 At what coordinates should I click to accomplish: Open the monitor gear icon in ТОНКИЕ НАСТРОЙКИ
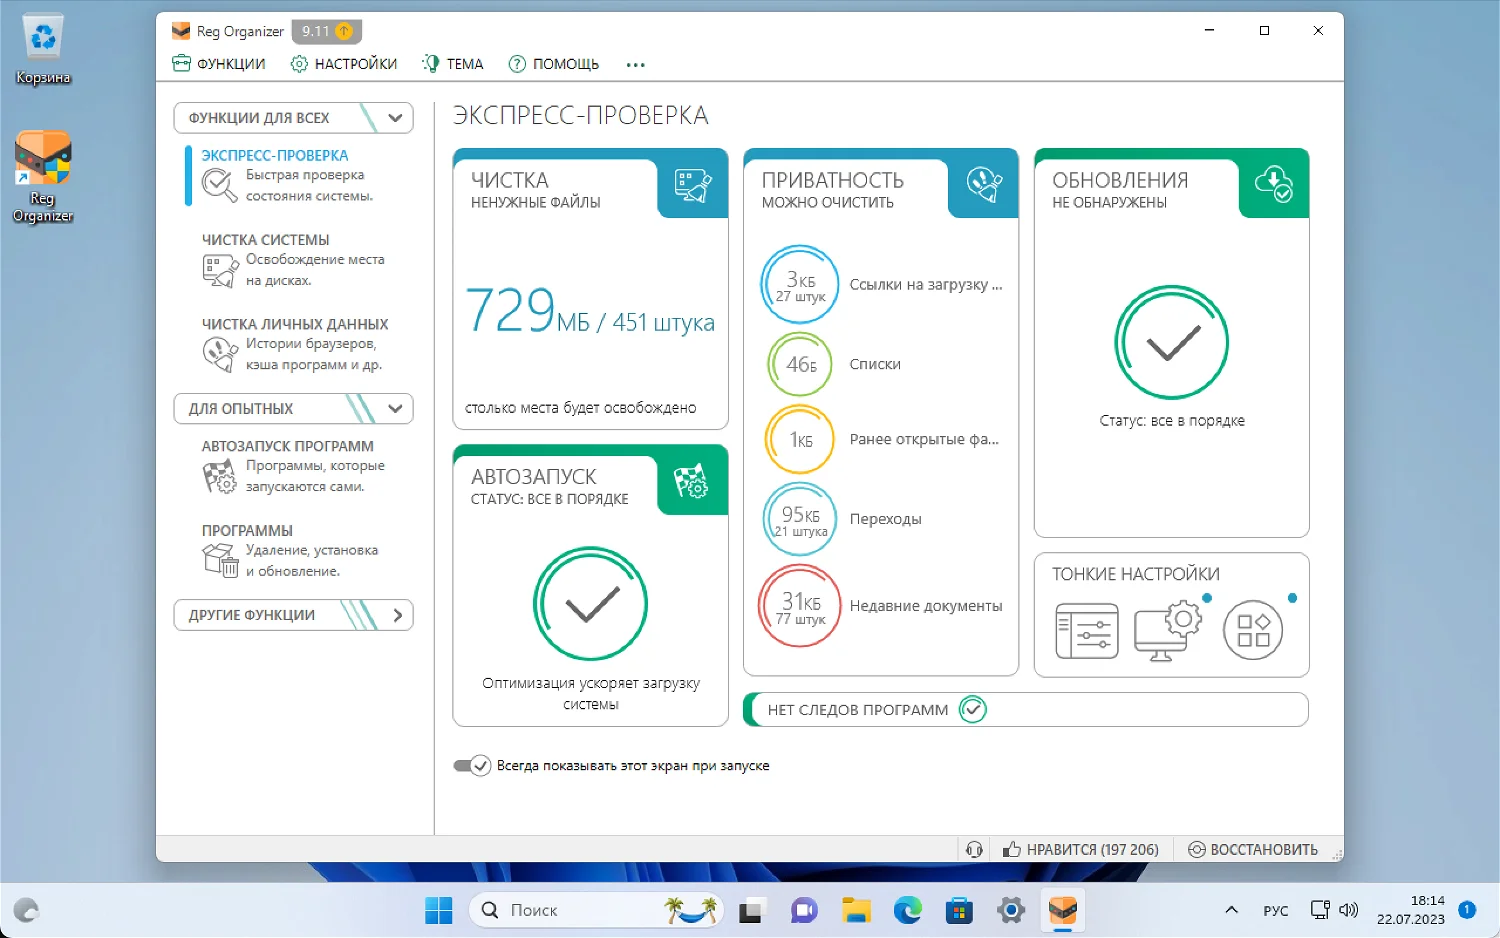[x=1167, y=631]
